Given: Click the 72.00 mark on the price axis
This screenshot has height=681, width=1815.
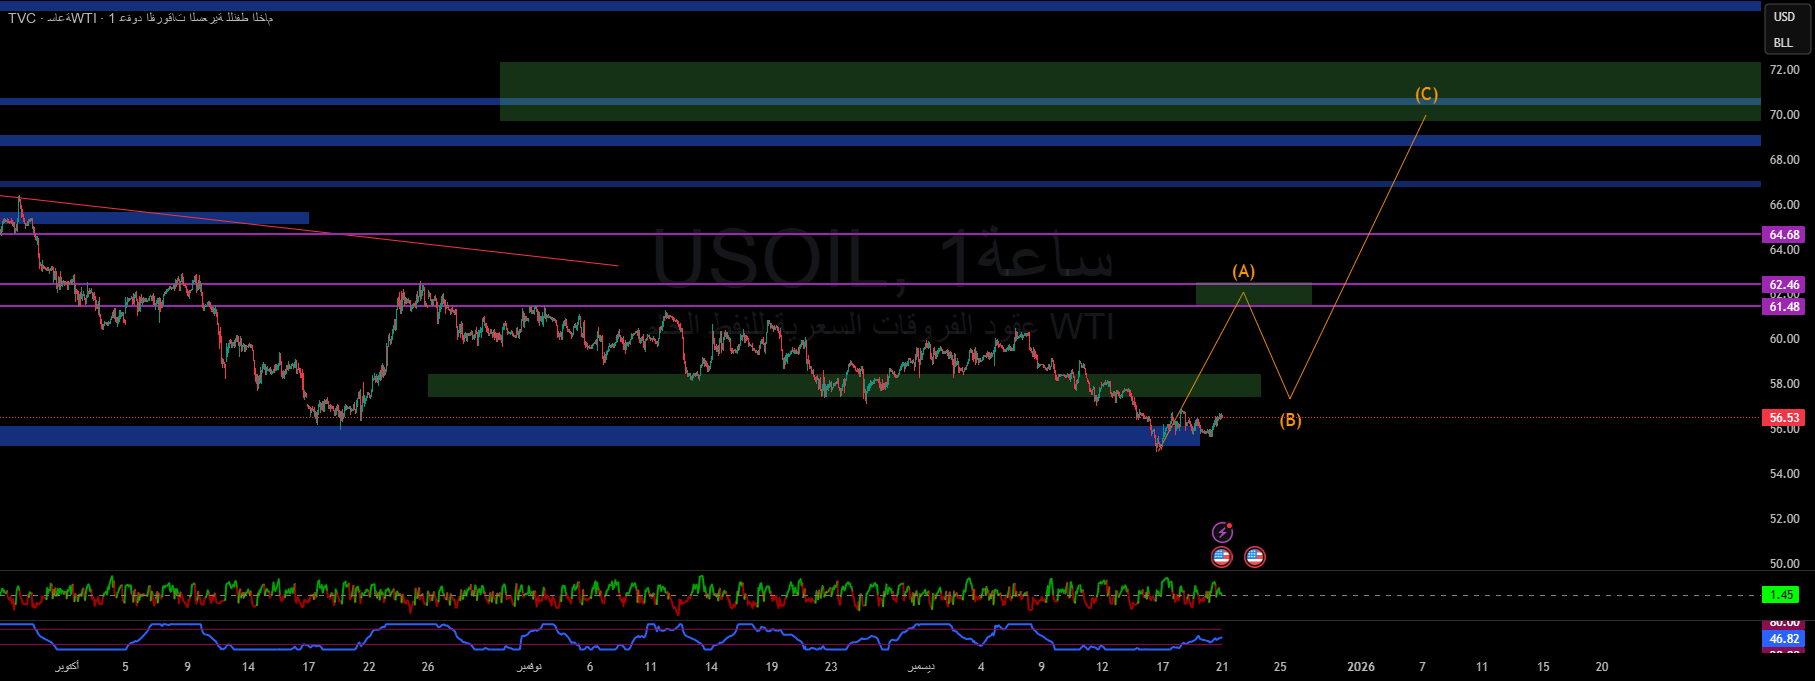Looking at the screenshot, I should [1784, 70].
